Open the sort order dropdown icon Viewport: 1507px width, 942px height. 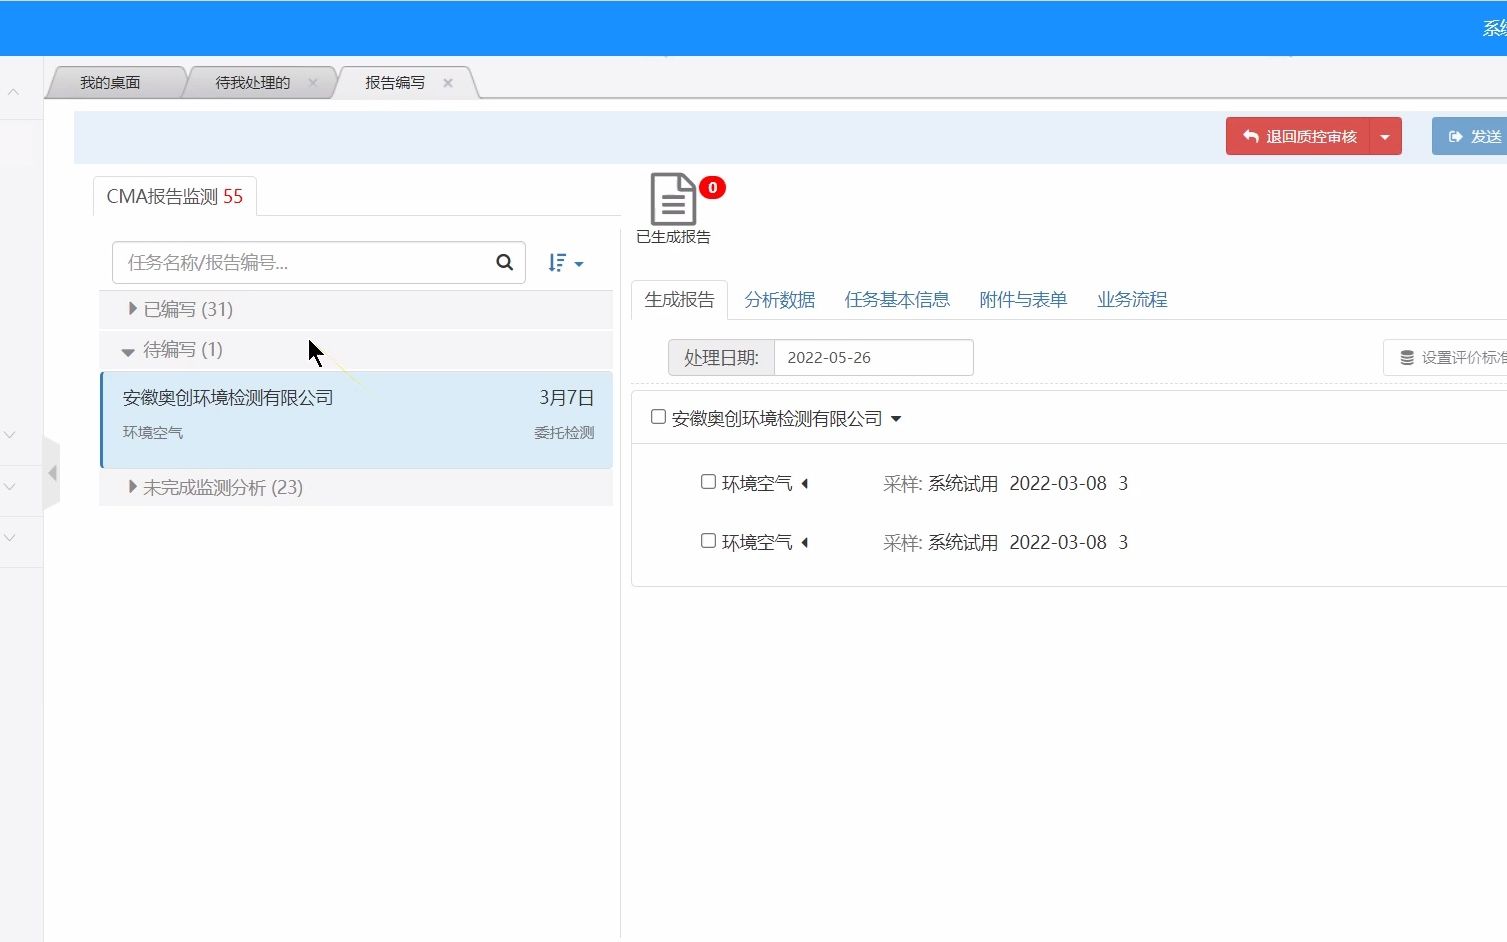pyautogui.click(x=565, y=263)
